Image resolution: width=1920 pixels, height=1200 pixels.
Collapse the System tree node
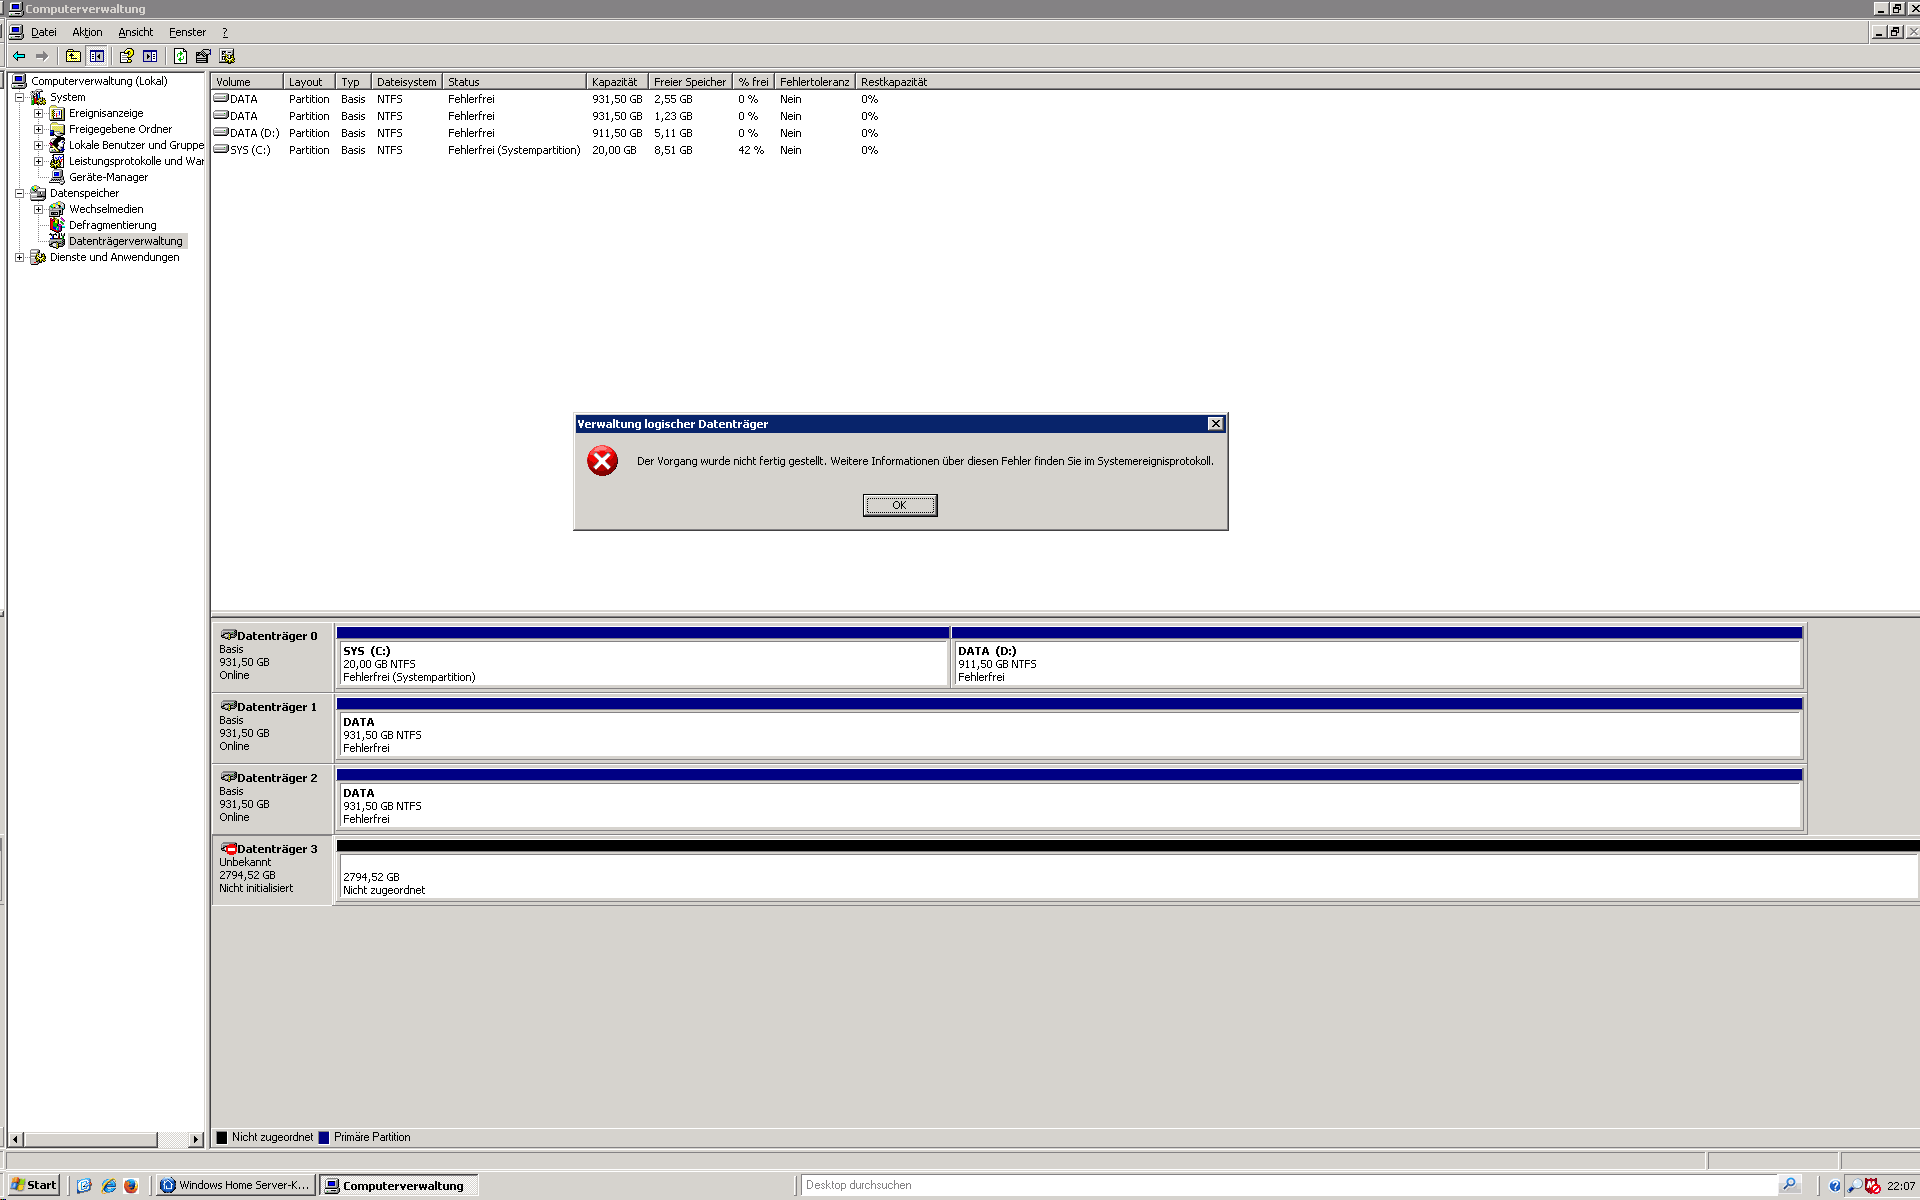pyautogui.click(x=19, y=97)
